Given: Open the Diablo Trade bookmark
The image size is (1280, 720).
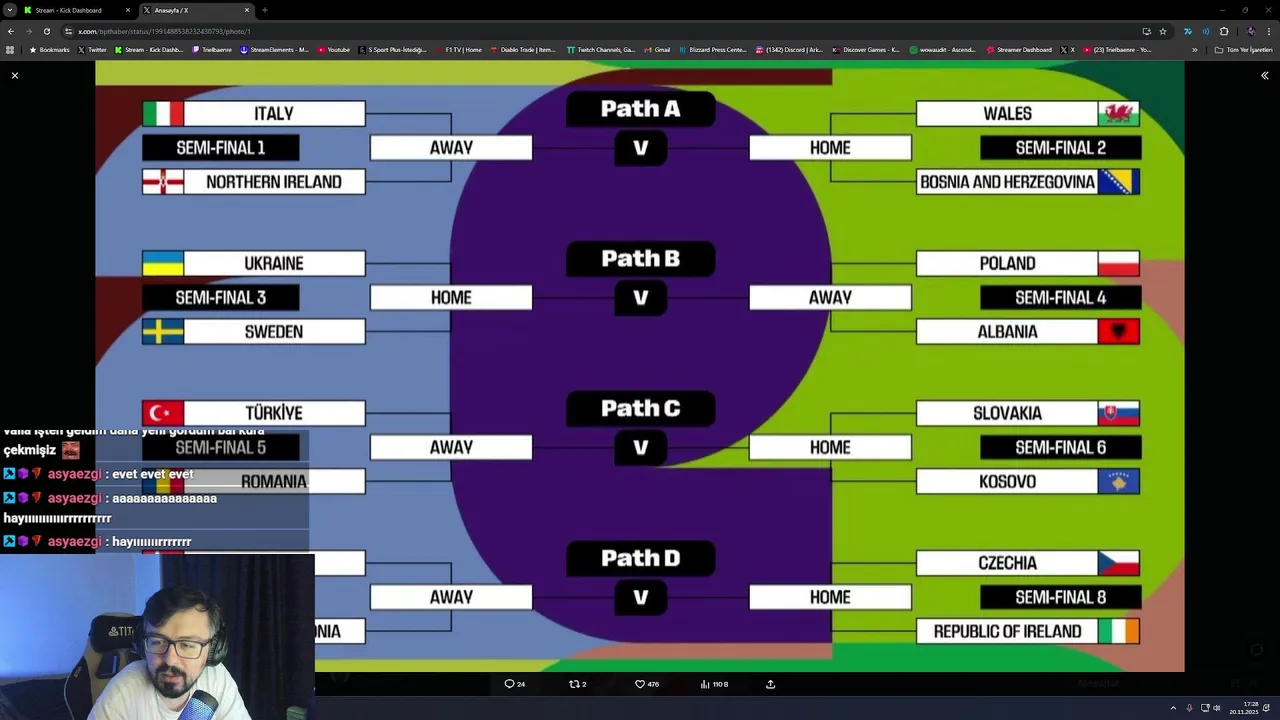Looking at the screenshot, I should [522, 49].
